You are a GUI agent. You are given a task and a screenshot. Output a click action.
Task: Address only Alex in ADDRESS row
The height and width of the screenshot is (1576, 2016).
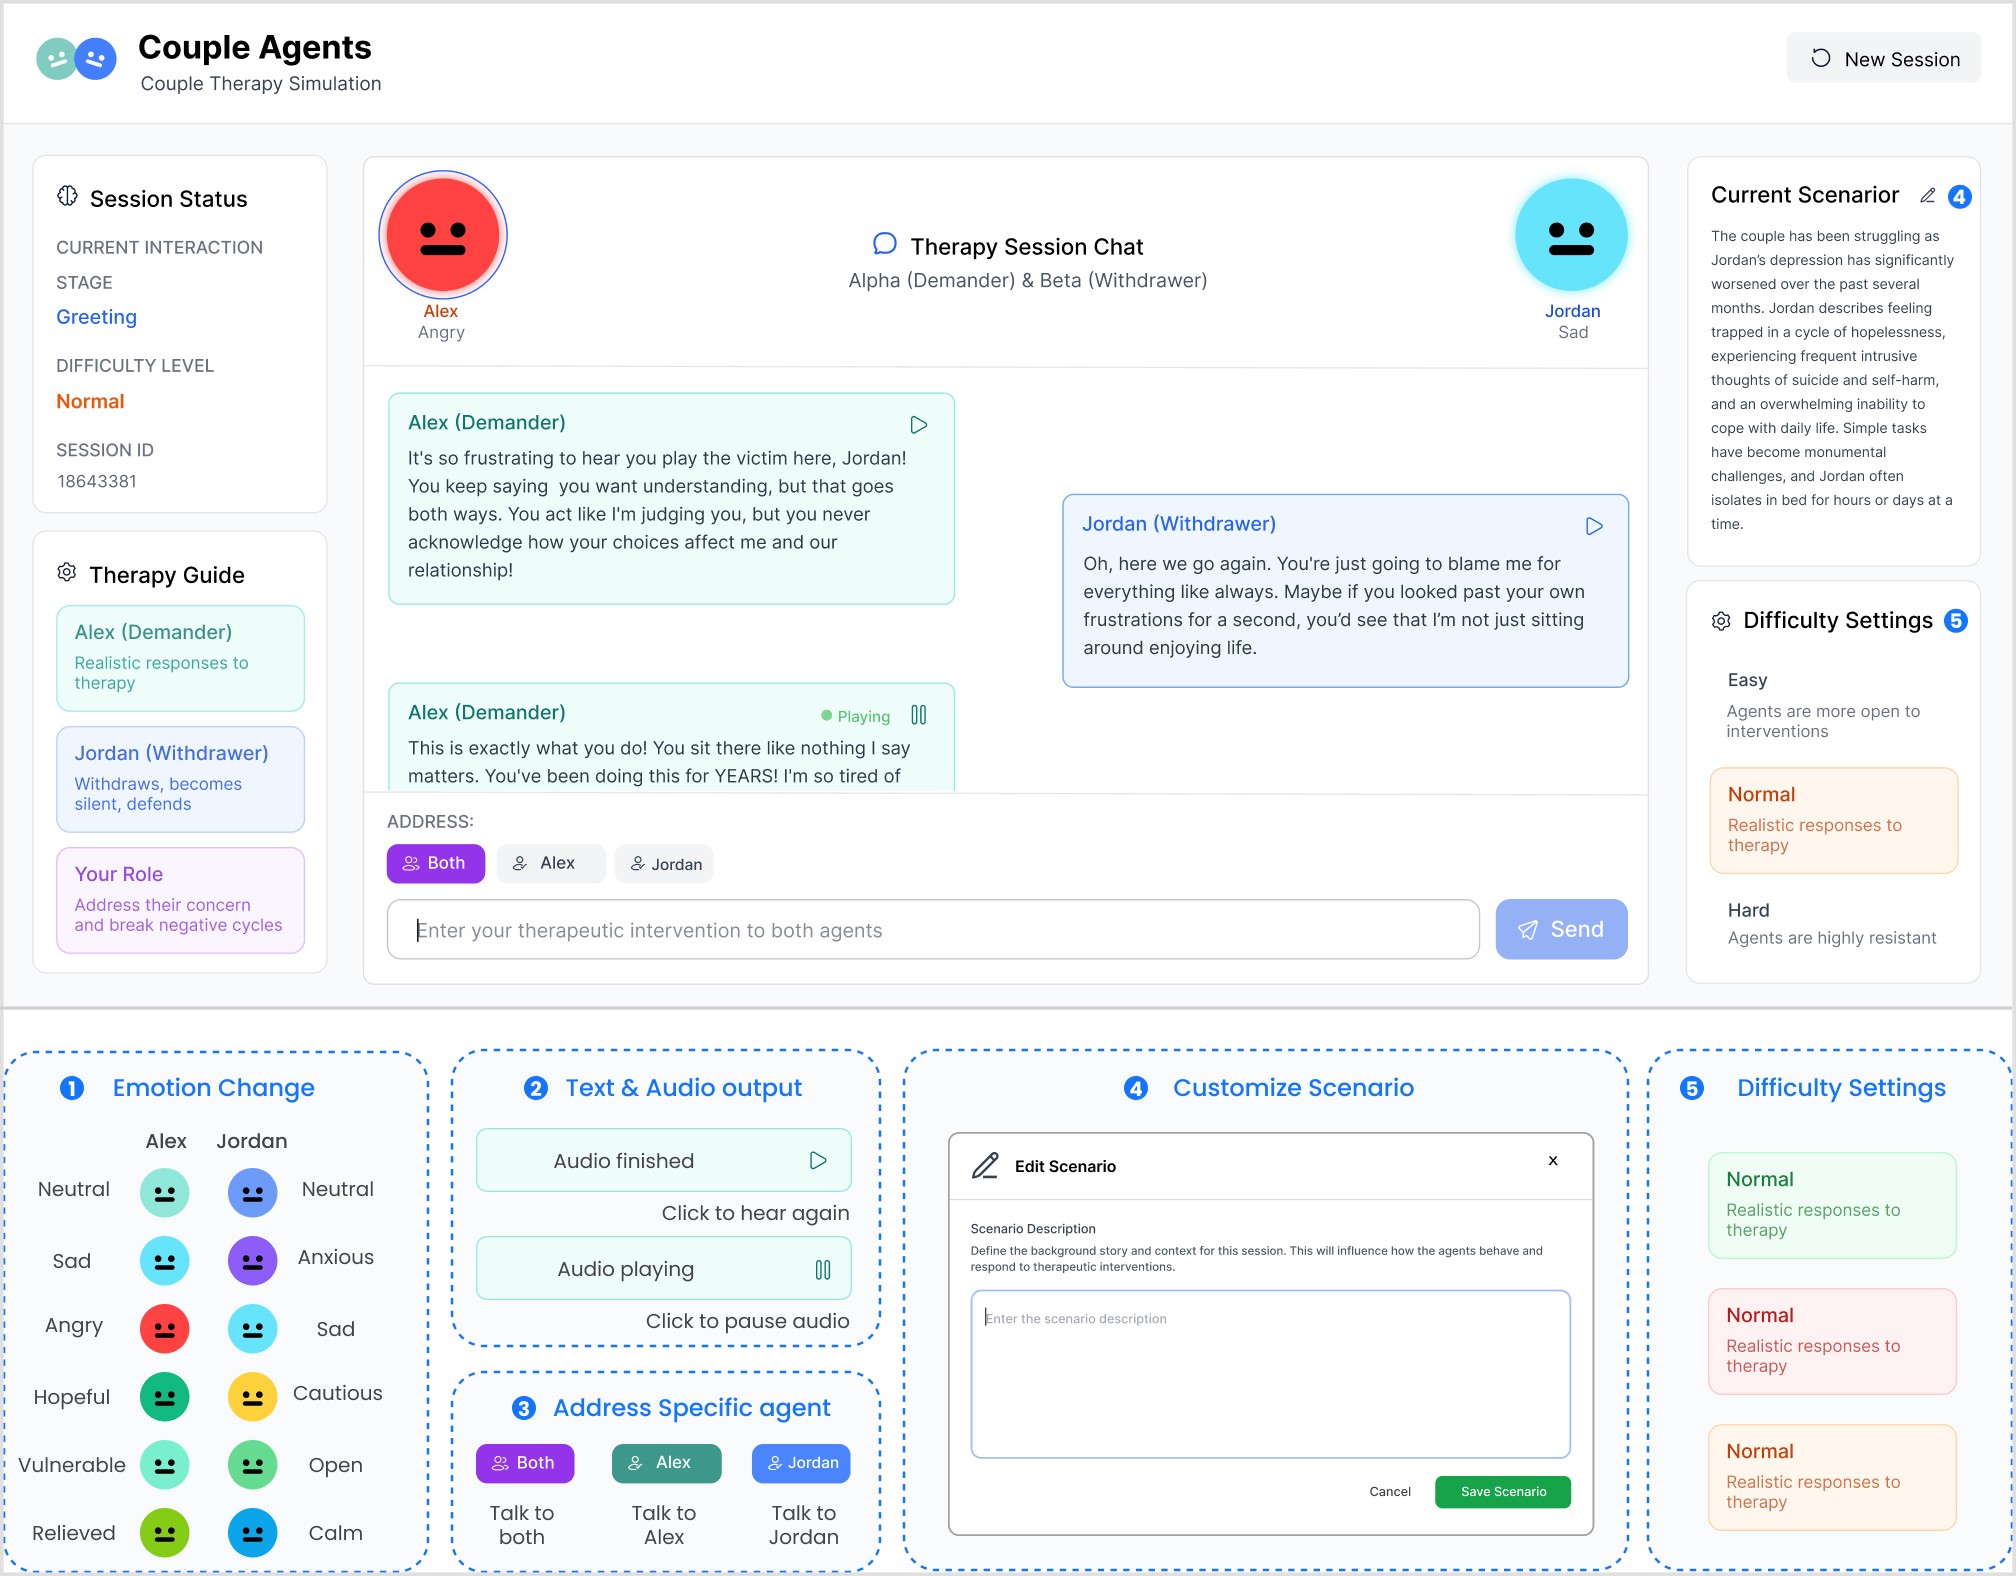(550, 863)
